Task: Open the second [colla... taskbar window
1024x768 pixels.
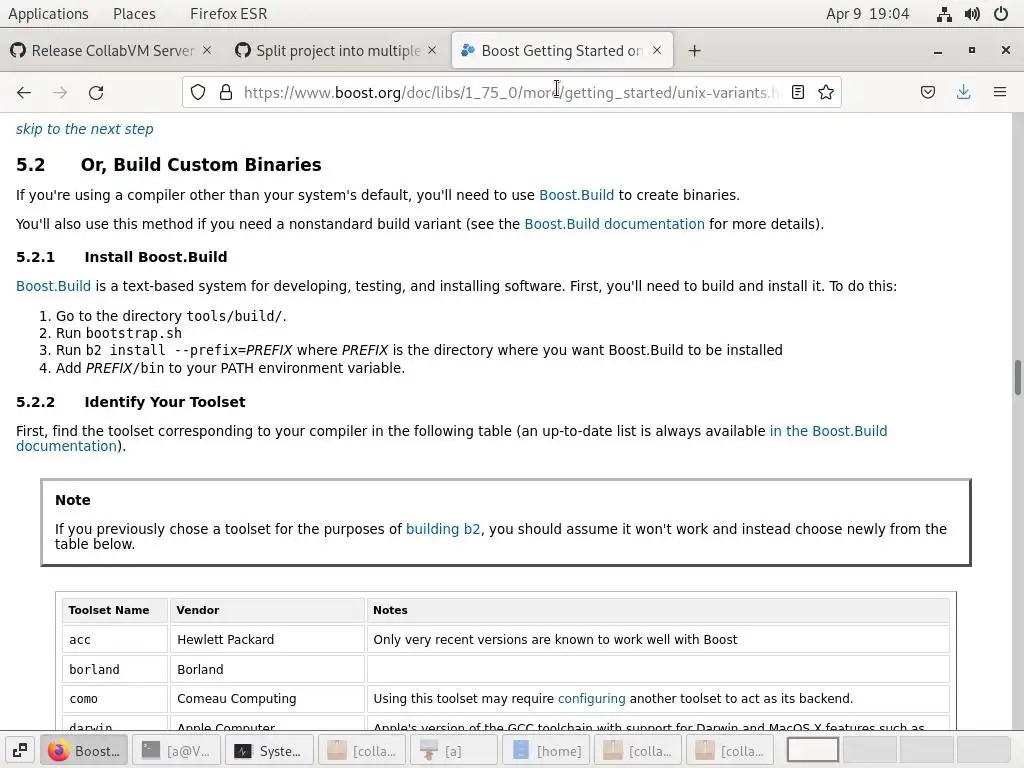Action: (x=637, y=750)
